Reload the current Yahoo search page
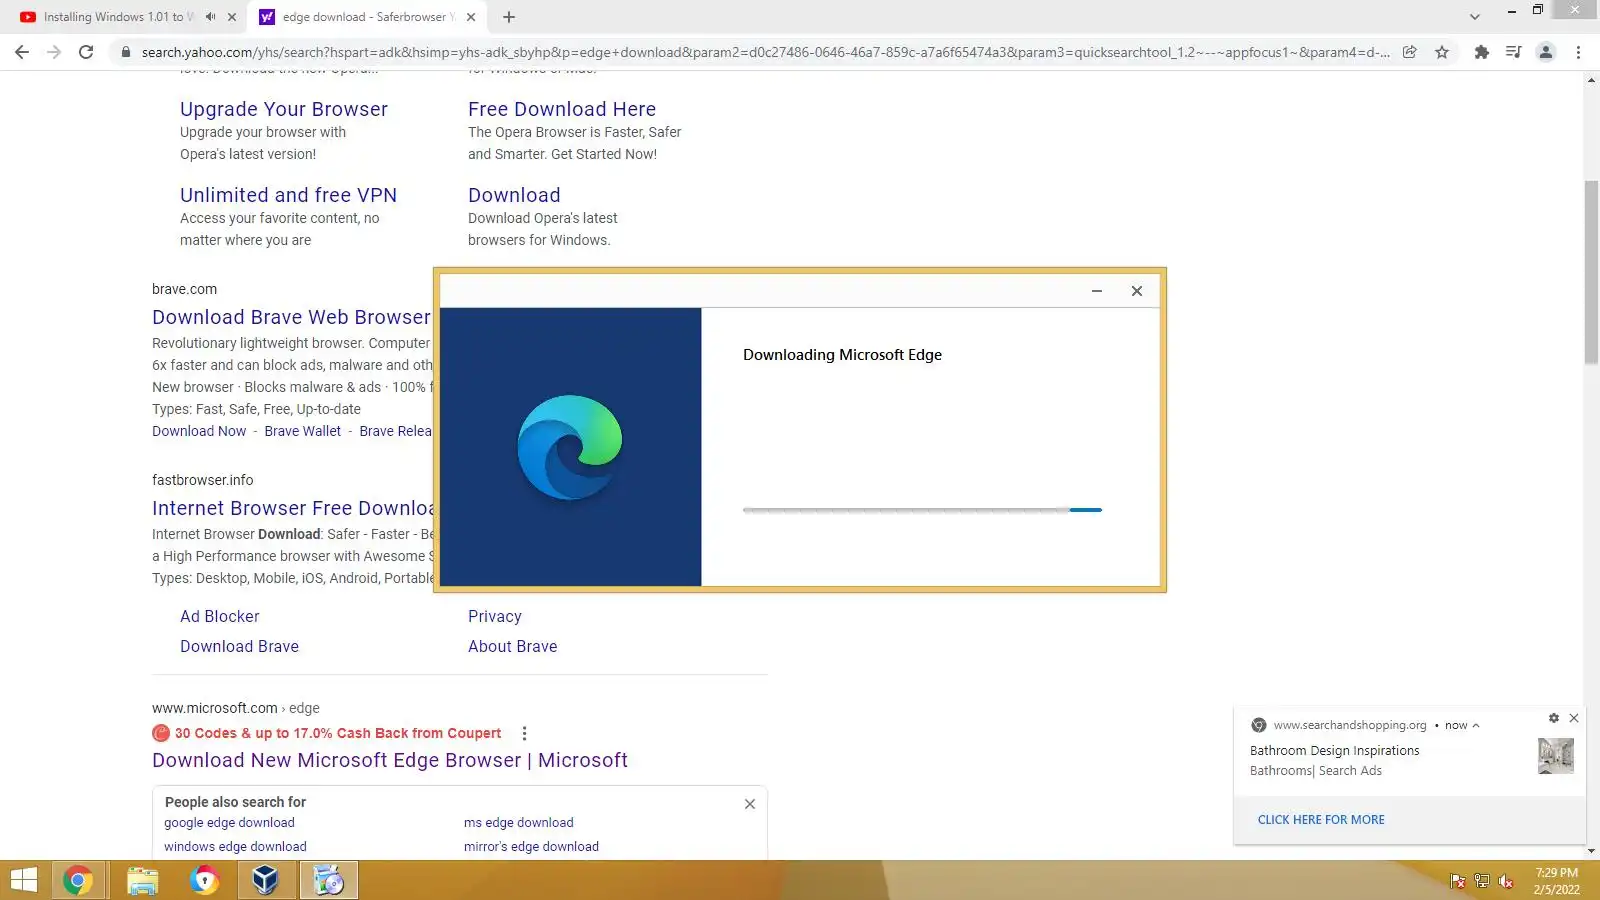 [86, 52]
